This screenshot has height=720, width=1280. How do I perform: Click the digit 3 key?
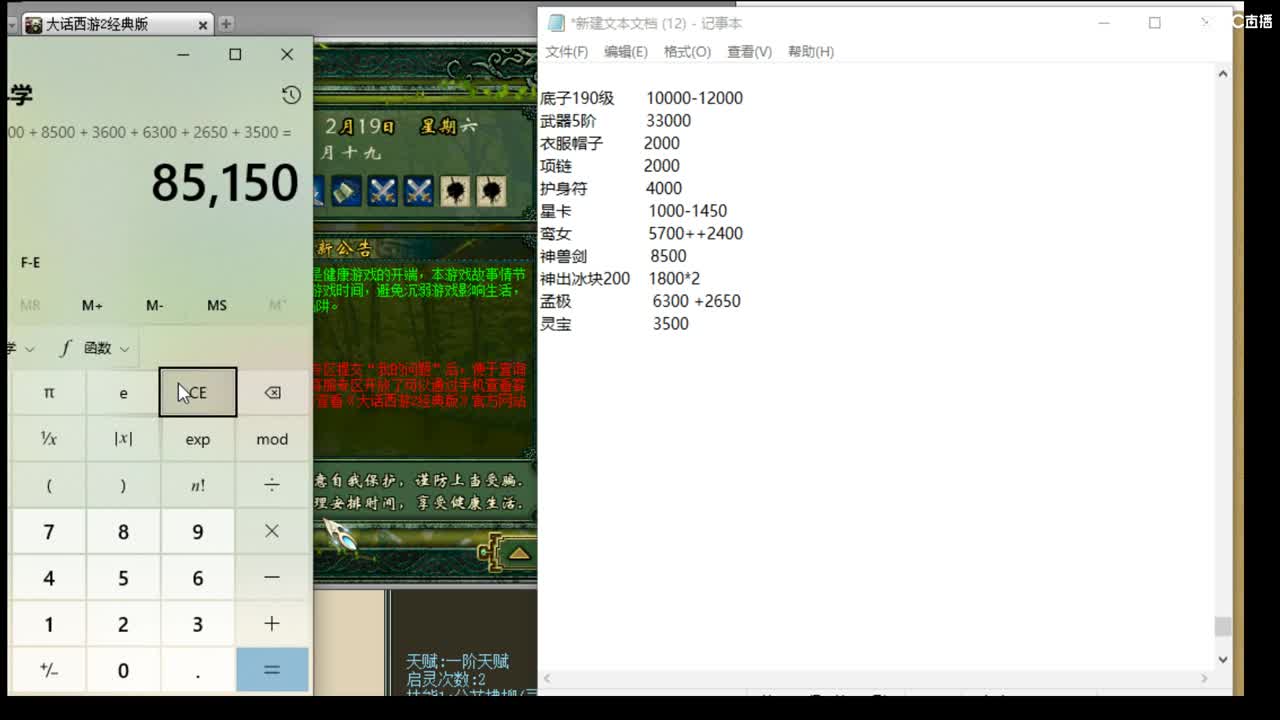(x=198, y=623)
